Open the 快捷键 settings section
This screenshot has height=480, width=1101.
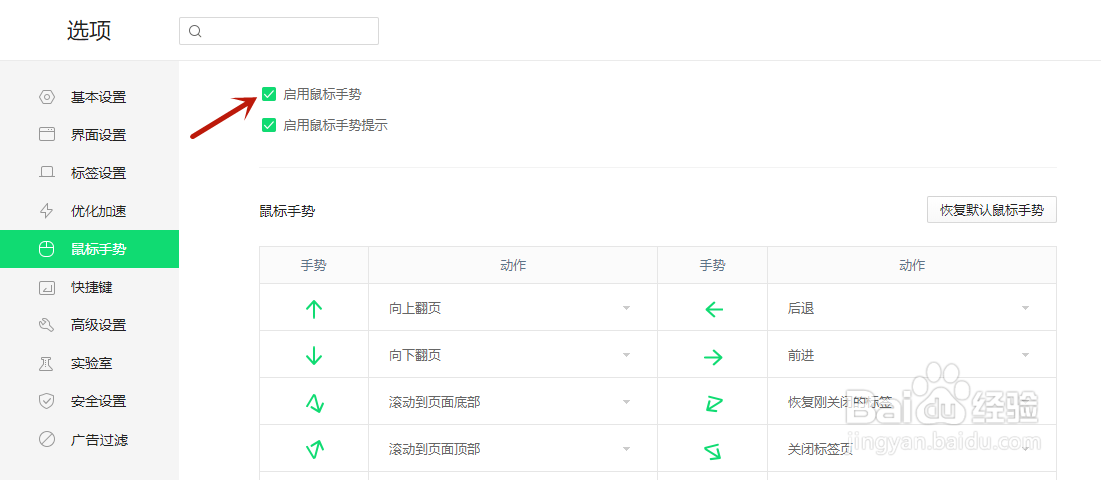click(x=91, y=287)
